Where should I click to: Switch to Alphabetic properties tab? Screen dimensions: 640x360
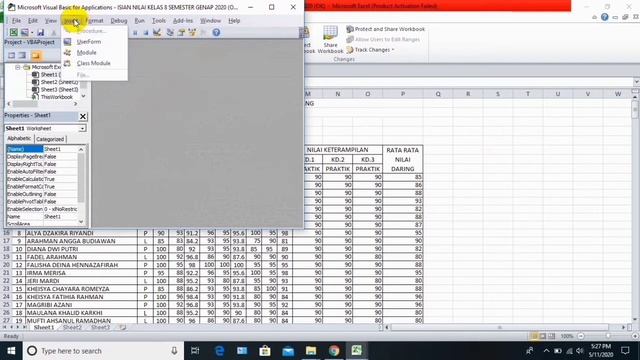(19, 139)
